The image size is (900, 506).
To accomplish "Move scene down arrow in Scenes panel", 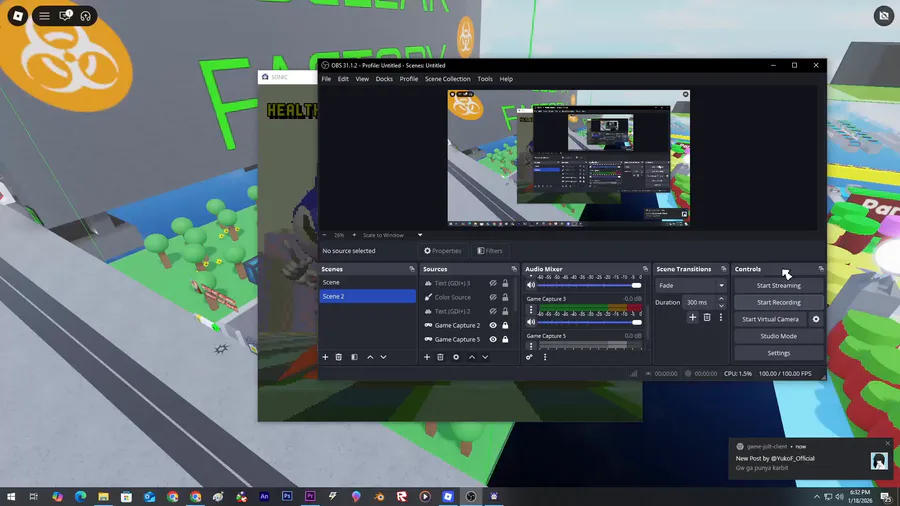I will coord(383,357).
